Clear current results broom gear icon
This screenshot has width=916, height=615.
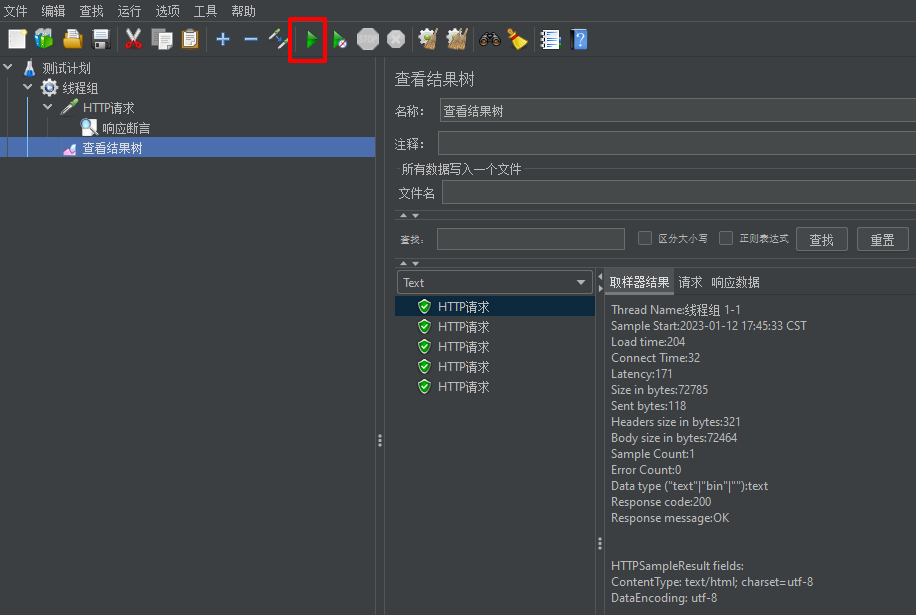(x=428, y=39)
